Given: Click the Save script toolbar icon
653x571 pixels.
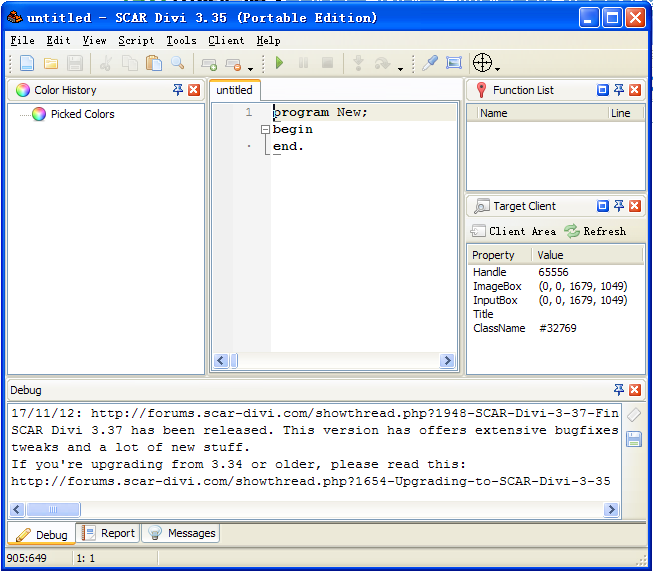Looking at the screenshot, I should (x=73, y=64).
